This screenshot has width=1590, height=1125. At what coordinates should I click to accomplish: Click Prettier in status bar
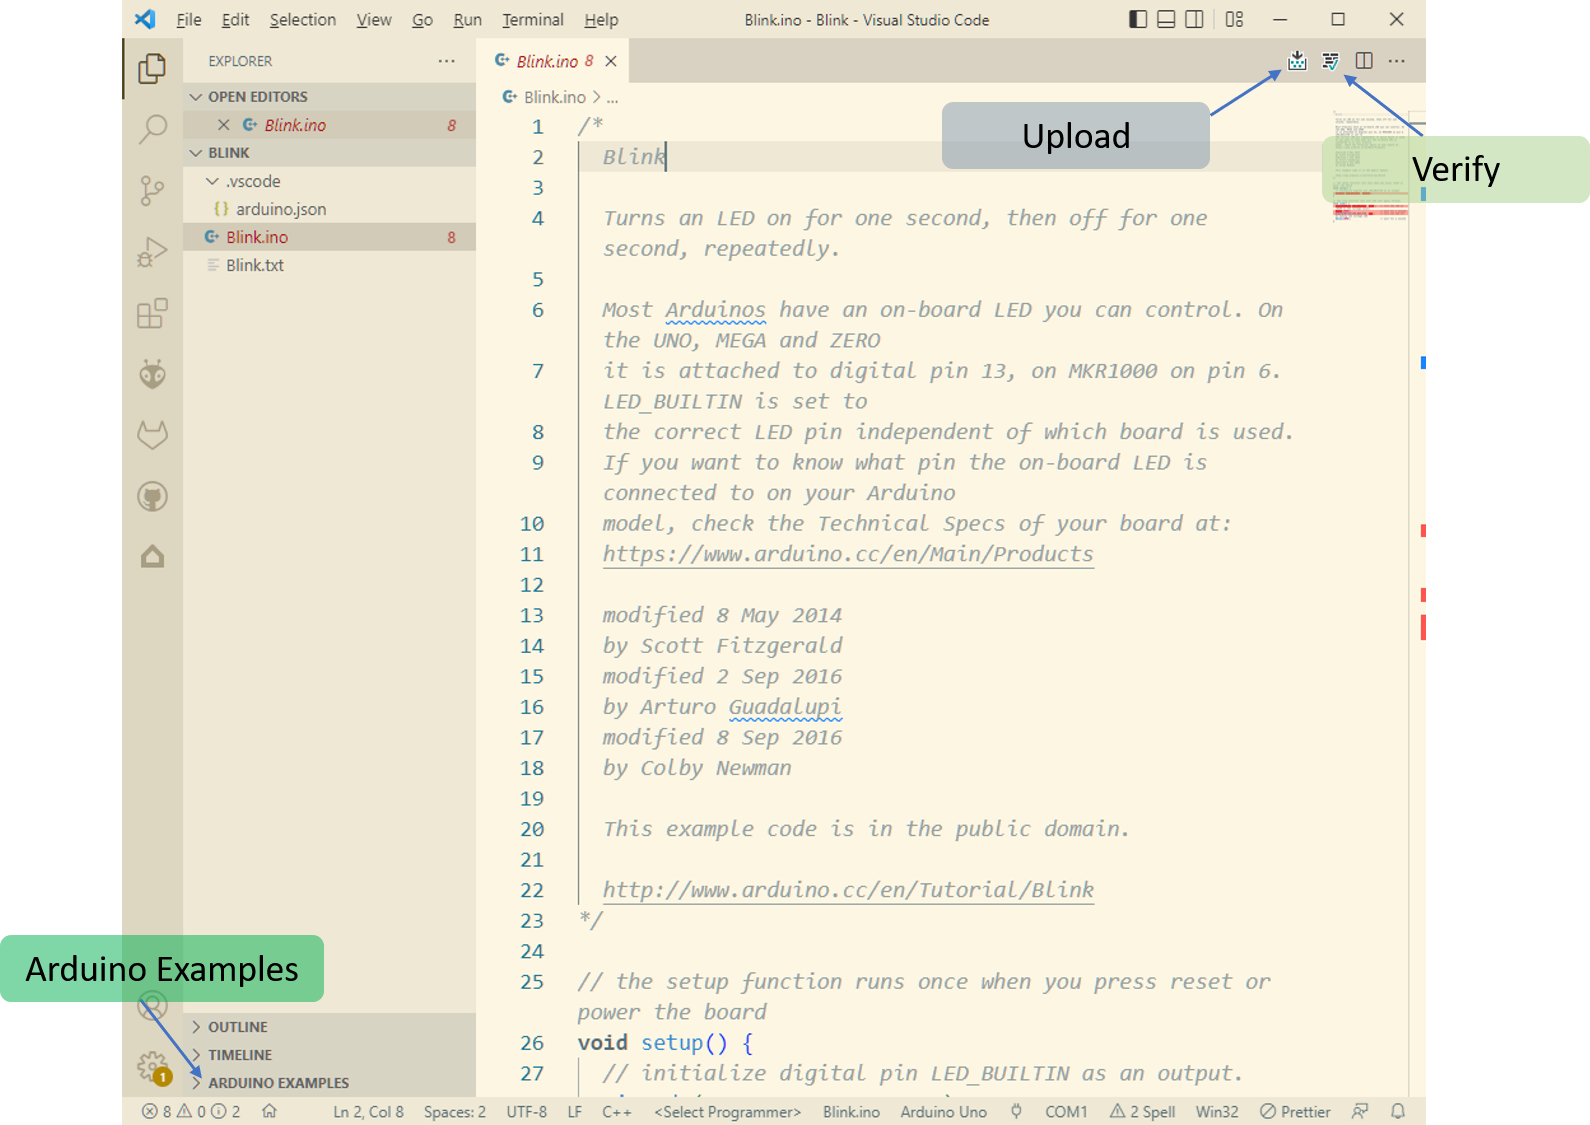1295,1111
